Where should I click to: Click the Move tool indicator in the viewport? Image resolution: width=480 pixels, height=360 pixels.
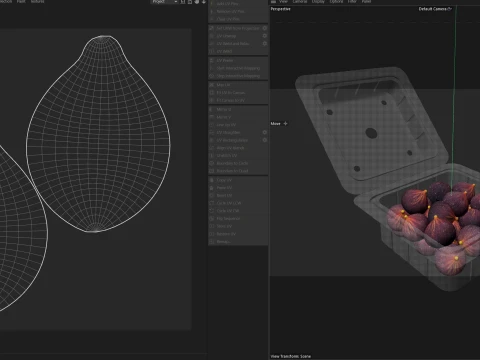tap(279, 124)
